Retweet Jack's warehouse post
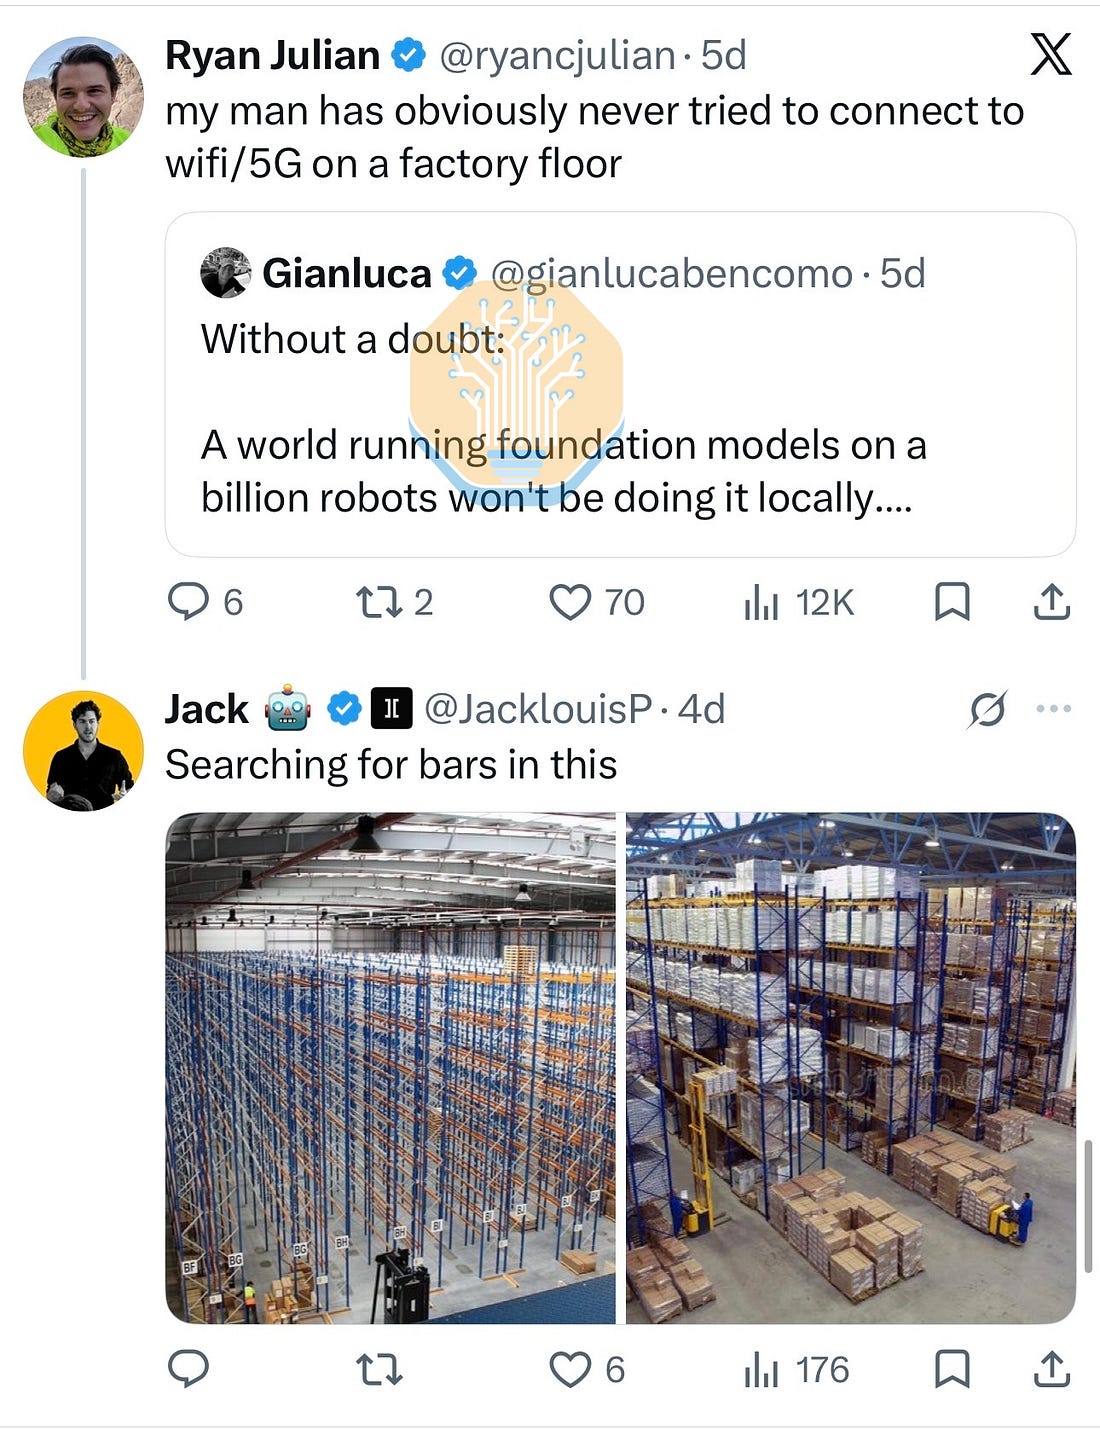The height and width of the screenshot is (1429, 1100). 379,1369
